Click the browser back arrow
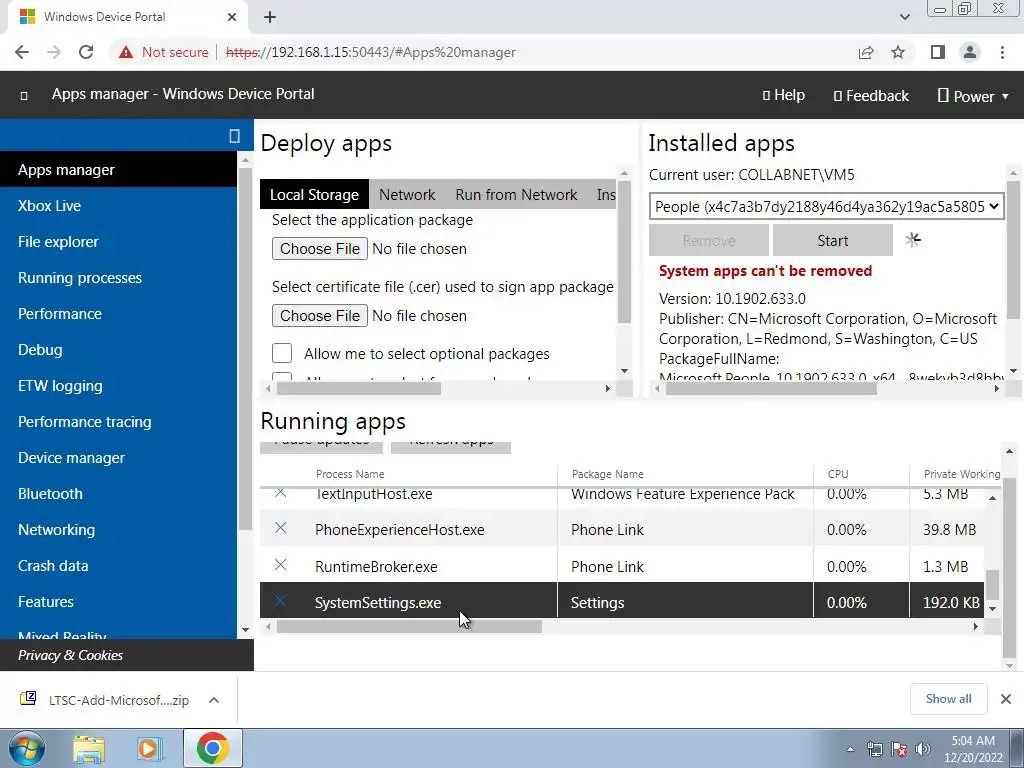Viewport: 1024px width, 768px height. [22, 52]
